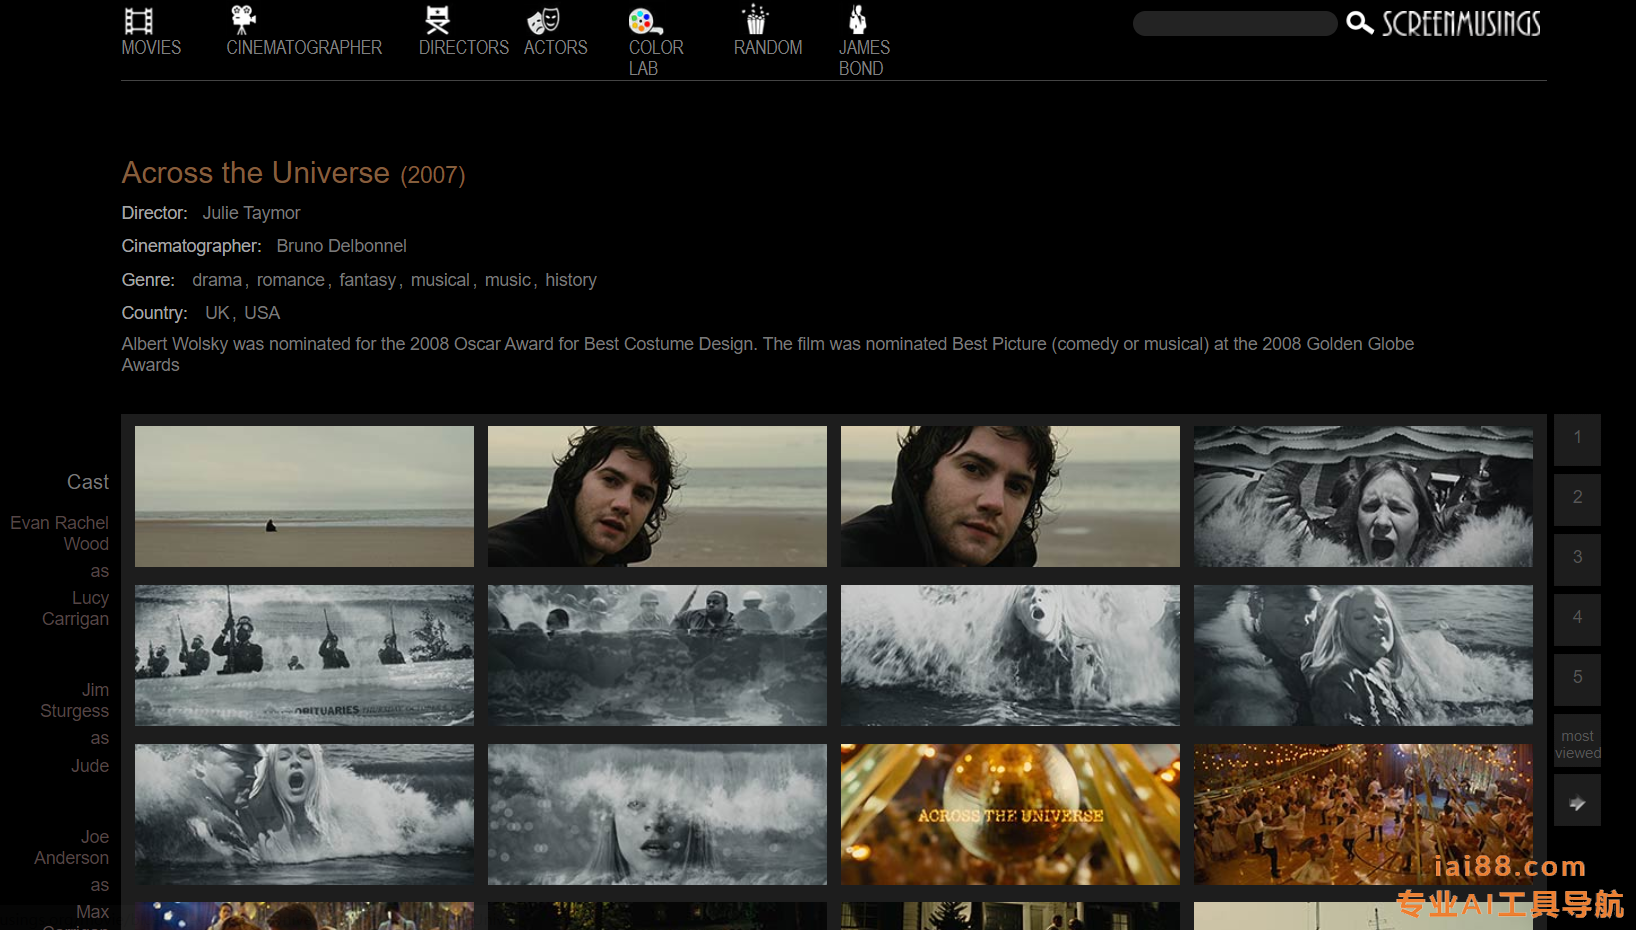Viewport: 1636px width, 930px height.
Task: Select the music genre link
Action: (x=508, y=280)
